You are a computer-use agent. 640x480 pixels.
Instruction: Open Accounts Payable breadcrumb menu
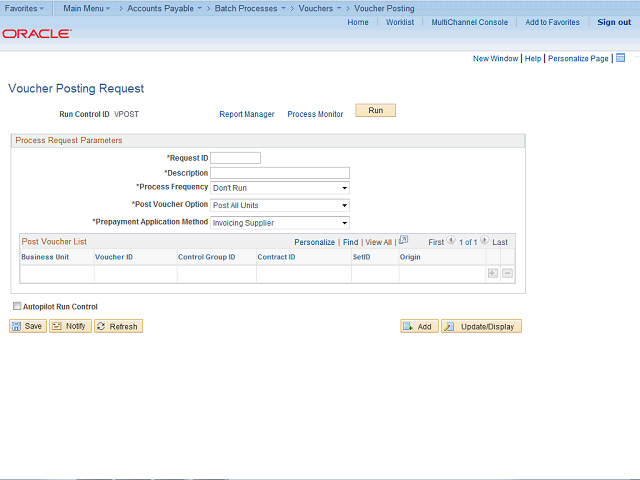tap(164, 8)
